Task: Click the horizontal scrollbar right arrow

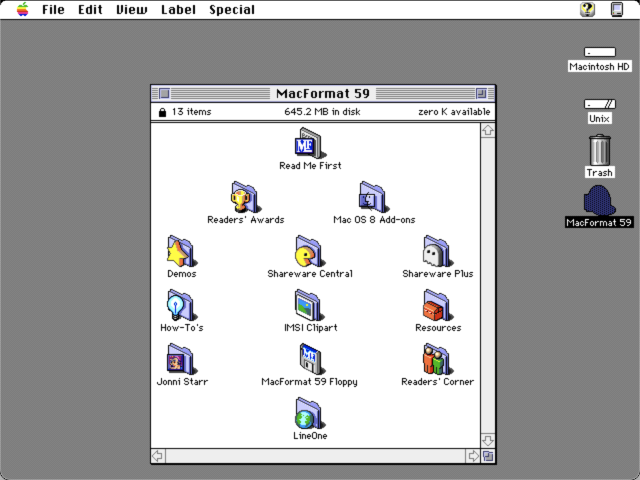Action: point(473,456)
